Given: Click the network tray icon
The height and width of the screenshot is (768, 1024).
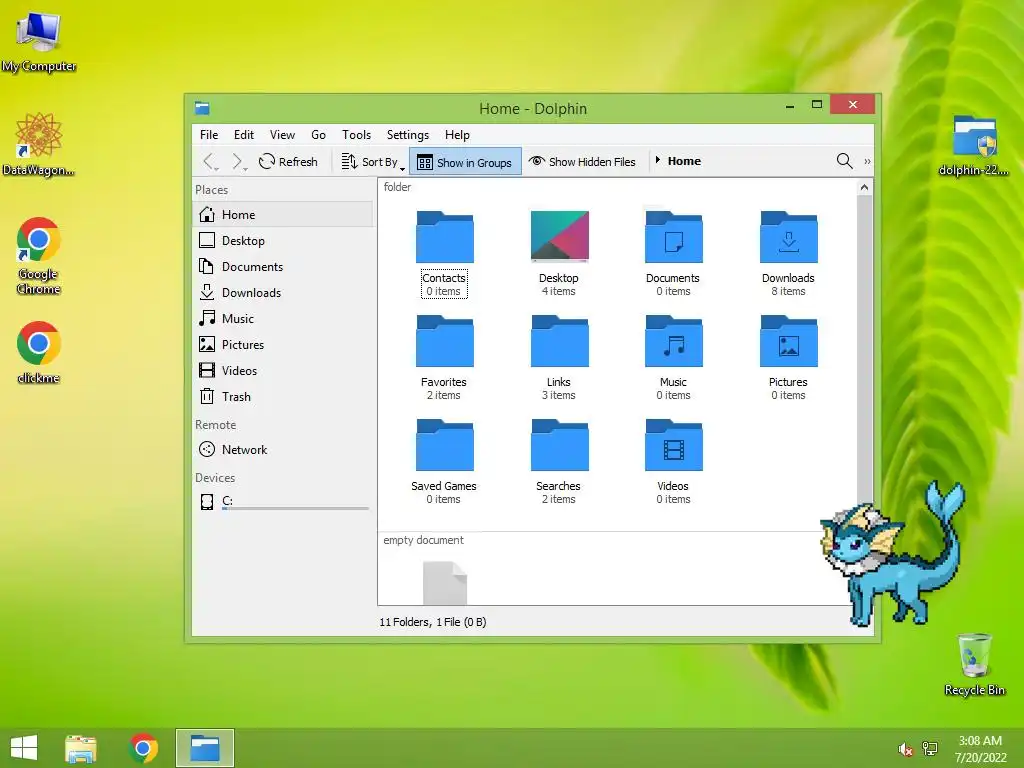Looking at the screenshot, I should click(930, 748).
